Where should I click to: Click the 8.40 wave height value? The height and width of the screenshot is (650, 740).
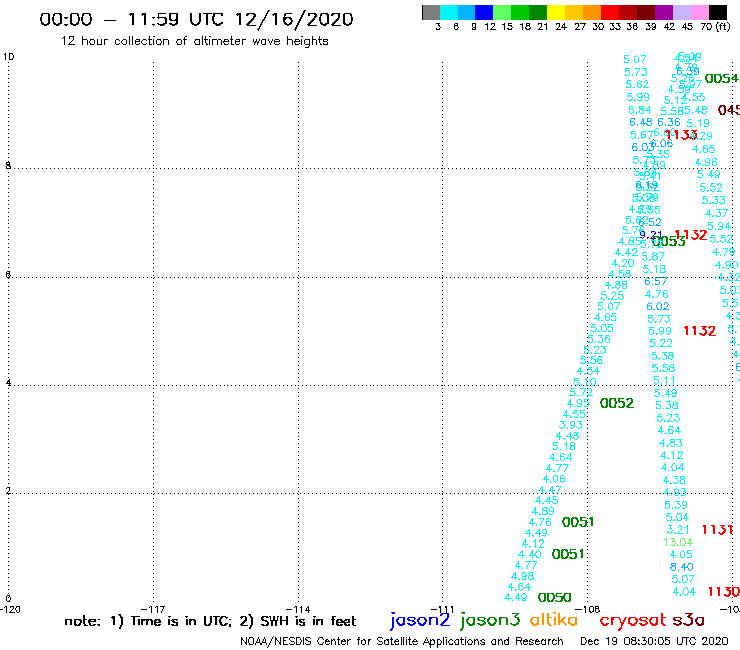(681, 567)
